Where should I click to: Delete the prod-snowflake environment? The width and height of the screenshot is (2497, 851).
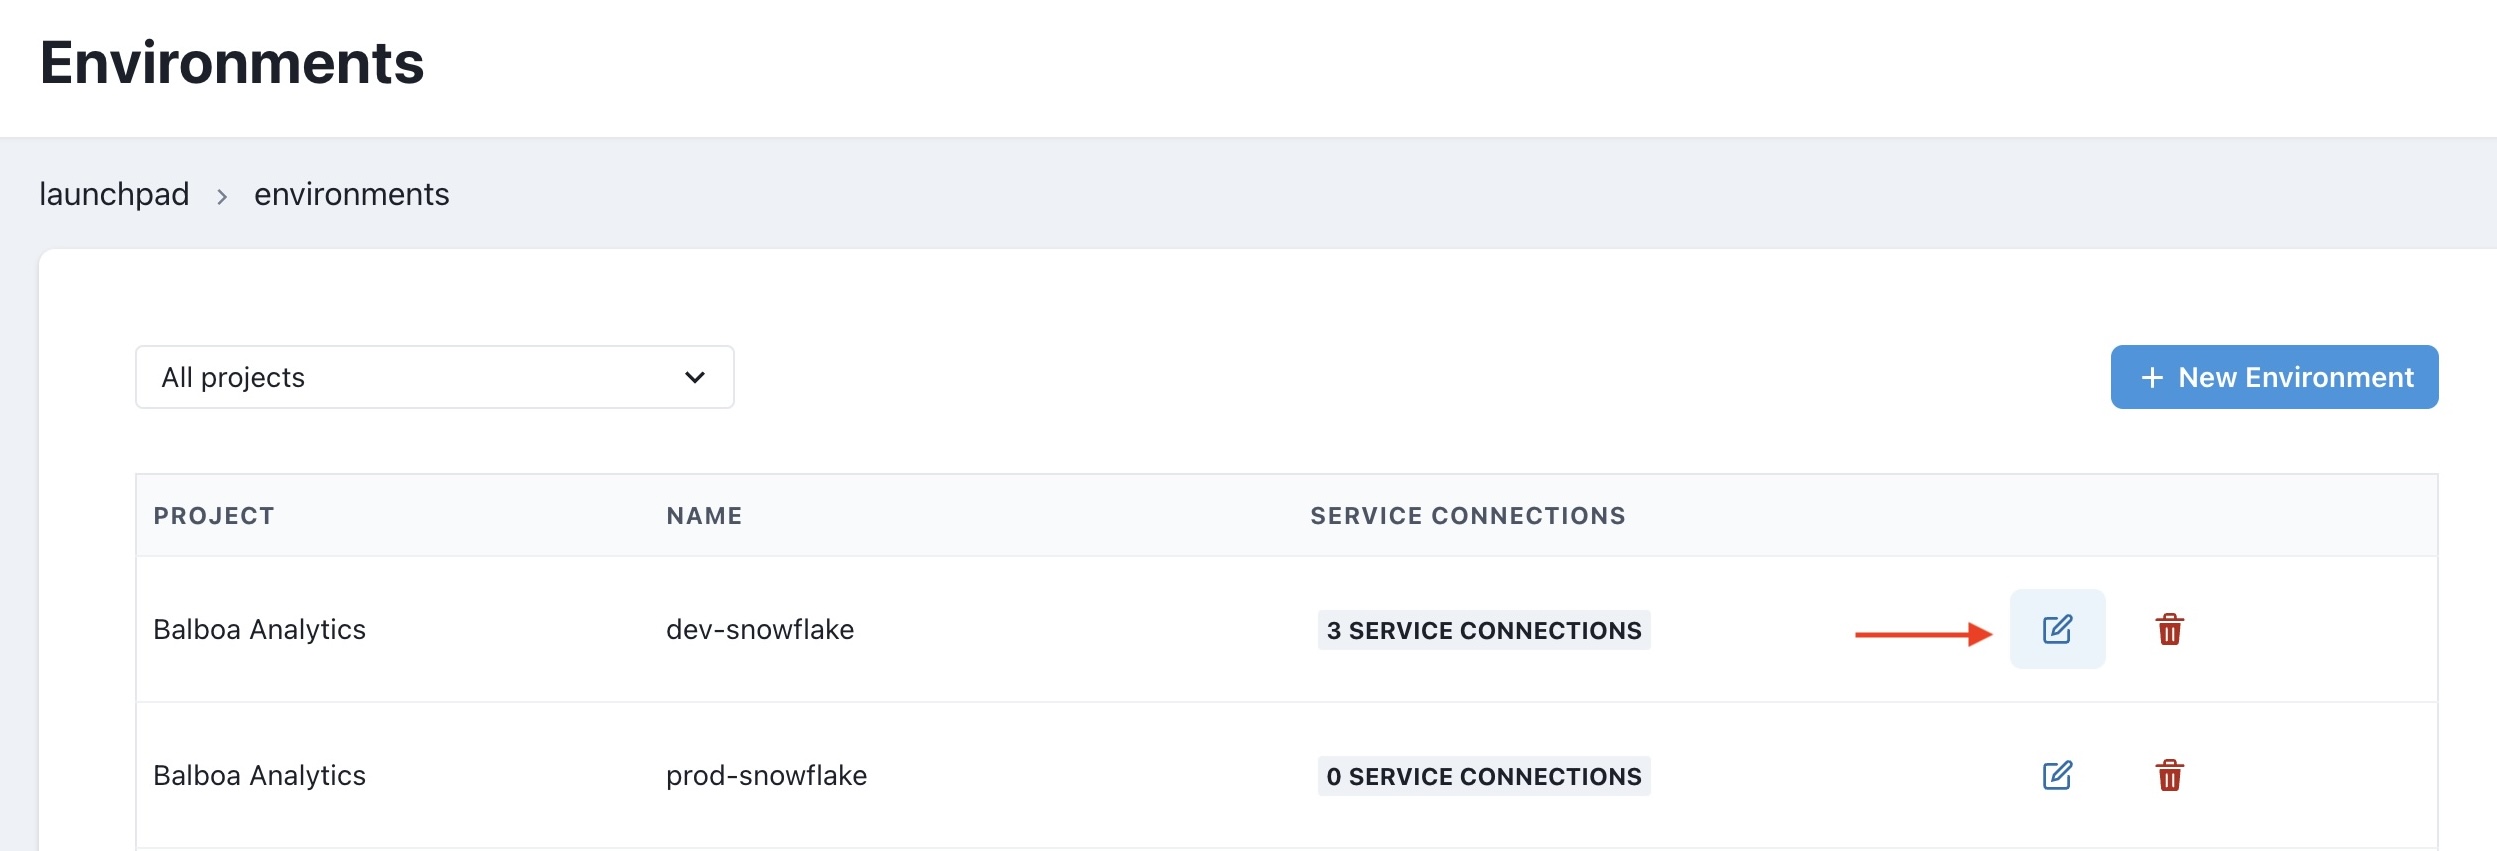(2169, 775)
